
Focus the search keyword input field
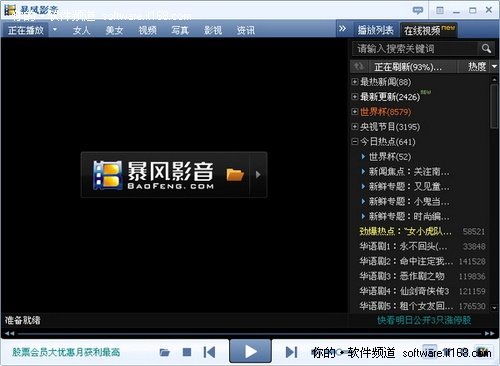[x=415, y=49]
